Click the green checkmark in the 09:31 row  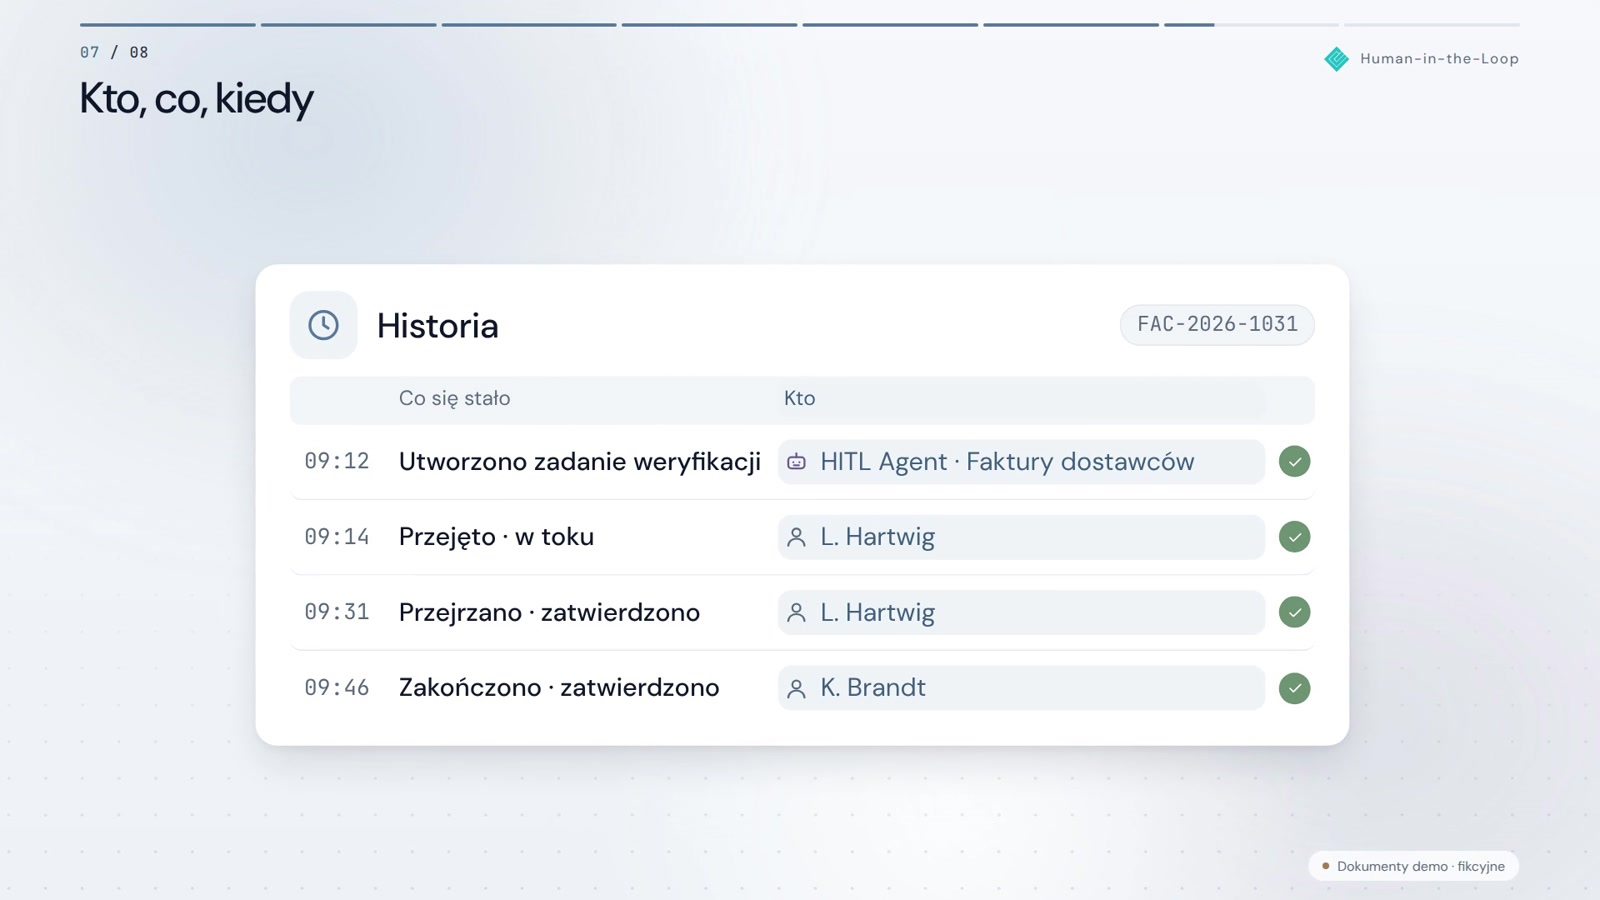click(1294, 612)
